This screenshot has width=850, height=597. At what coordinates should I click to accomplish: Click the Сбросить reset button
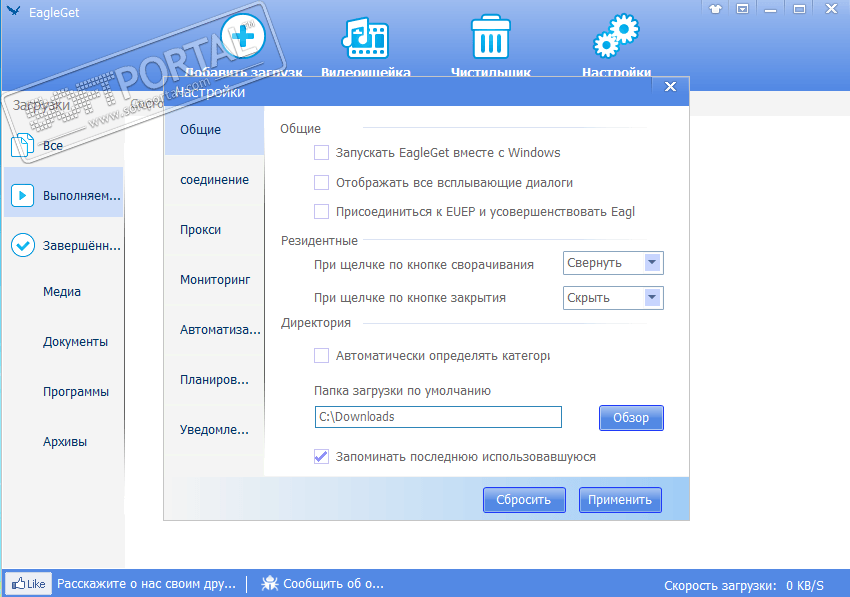click(524, 499)
